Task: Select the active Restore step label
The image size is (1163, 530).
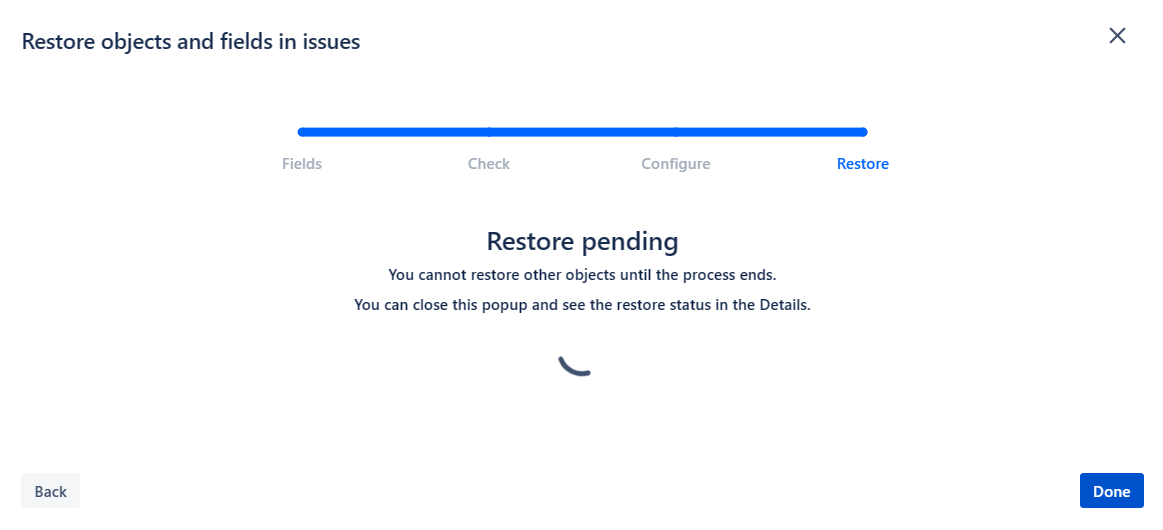Action: click(x=863, y=164)
